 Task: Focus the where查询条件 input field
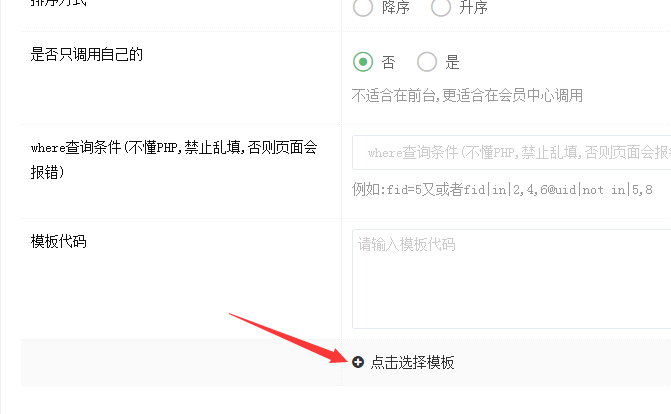(x=511, y=152)
